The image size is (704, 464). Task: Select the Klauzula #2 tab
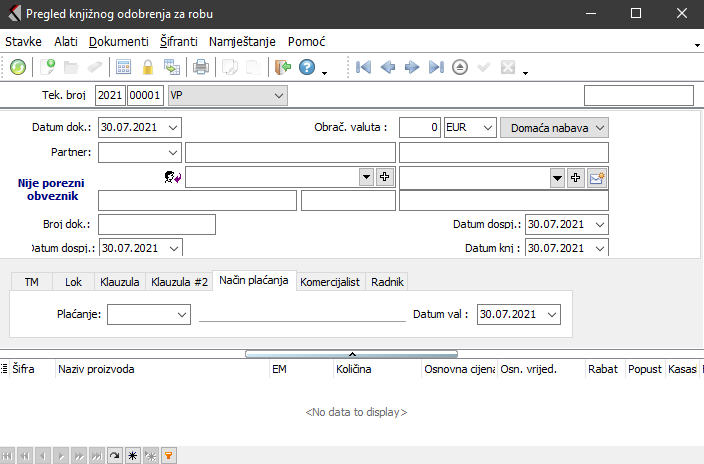pos(179,282)
